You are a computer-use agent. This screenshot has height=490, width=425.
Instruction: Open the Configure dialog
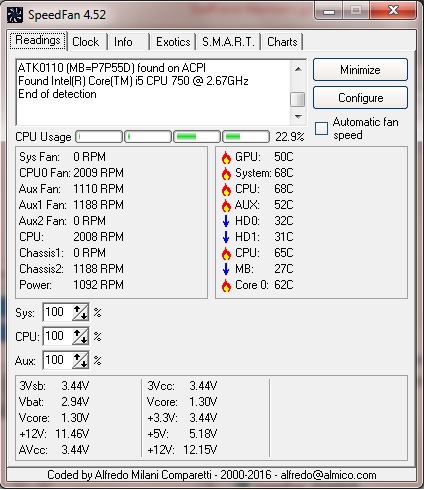coord(360,98)
